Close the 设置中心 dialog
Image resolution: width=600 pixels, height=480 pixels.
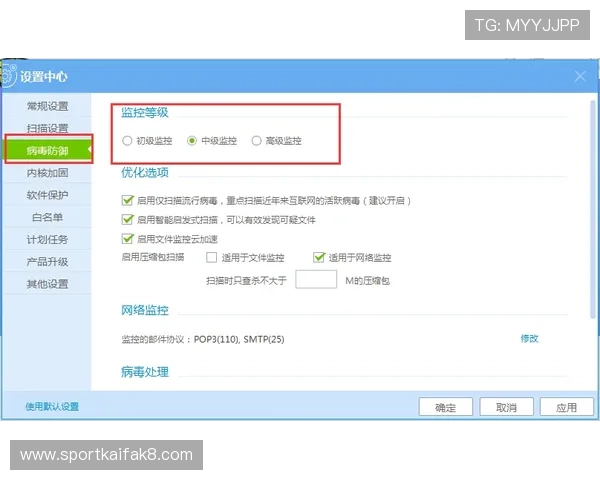click(580, 76)
